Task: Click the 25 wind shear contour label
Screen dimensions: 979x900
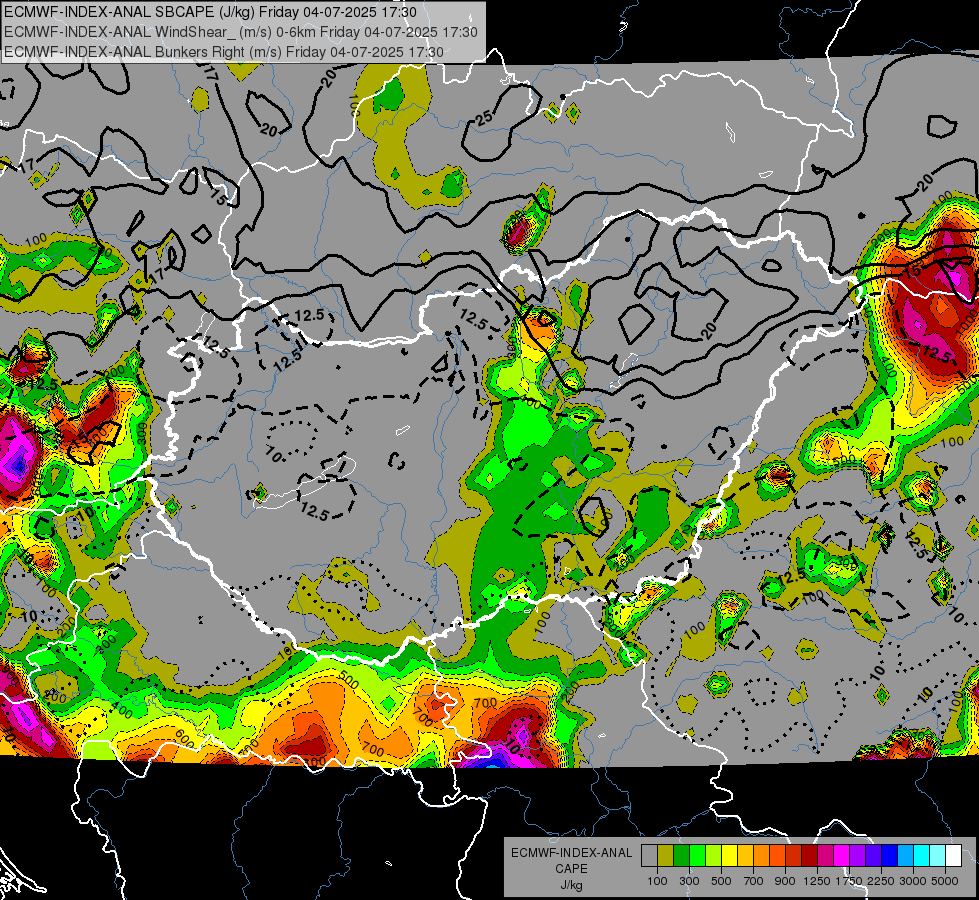Action: tap(485, 117)
